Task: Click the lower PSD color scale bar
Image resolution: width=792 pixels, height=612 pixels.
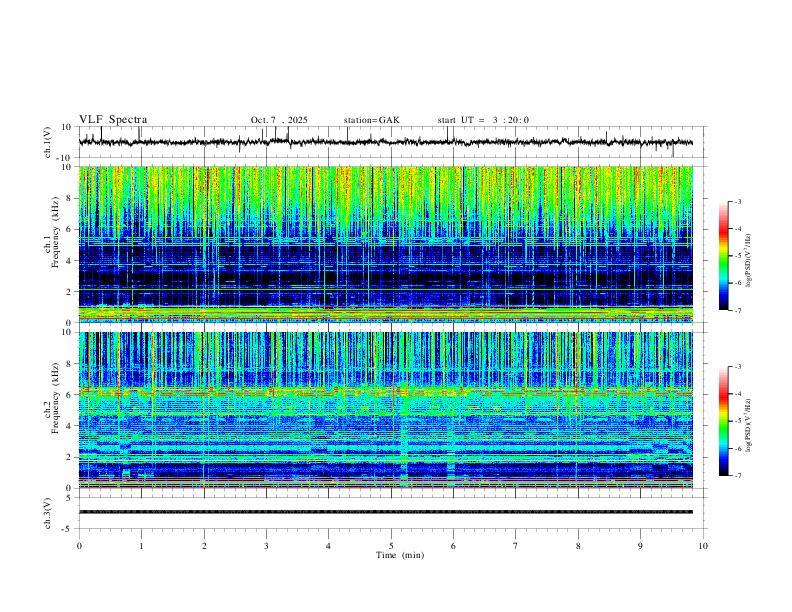Action: 724,421
